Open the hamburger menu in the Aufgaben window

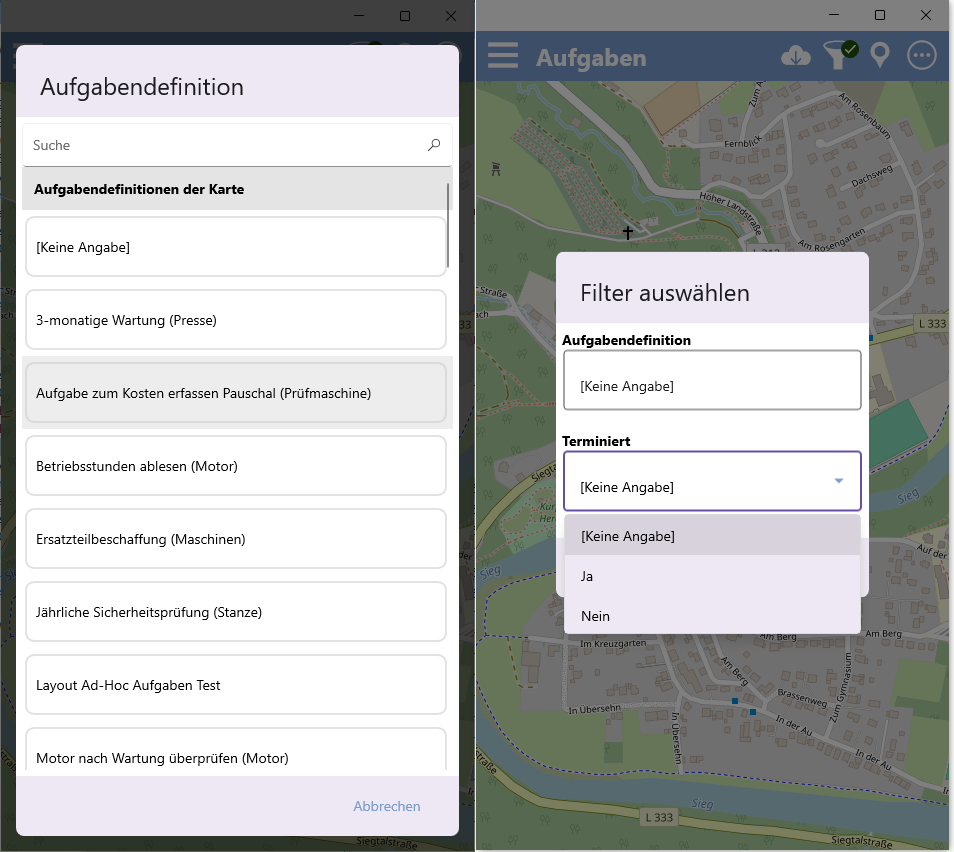pyautogui.click(x=503, y=55)
